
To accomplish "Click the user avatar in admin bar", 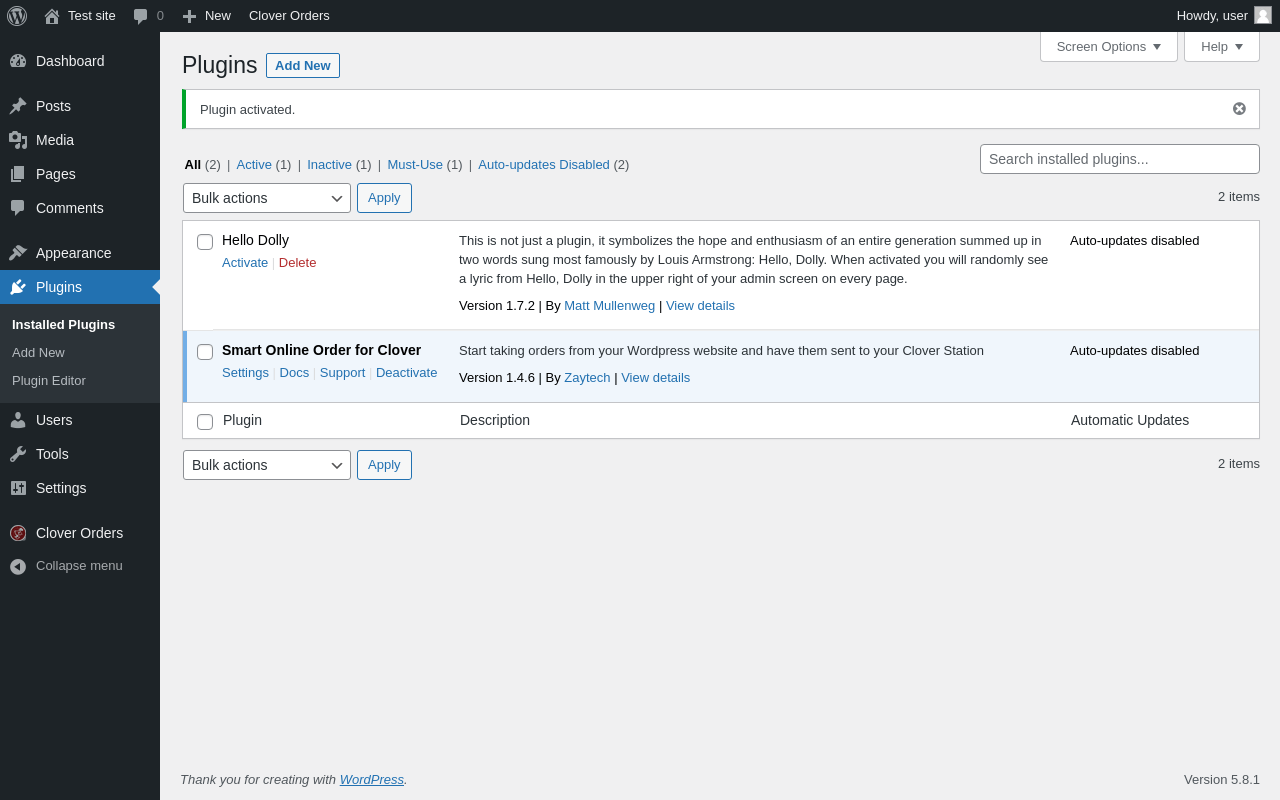I will click(1263, 15).
